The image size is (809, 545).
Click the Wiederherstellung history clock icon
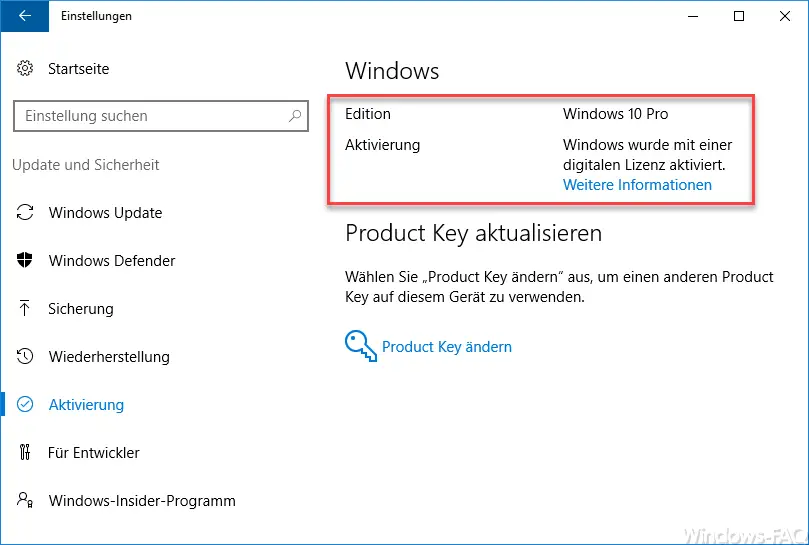[25, 356]
